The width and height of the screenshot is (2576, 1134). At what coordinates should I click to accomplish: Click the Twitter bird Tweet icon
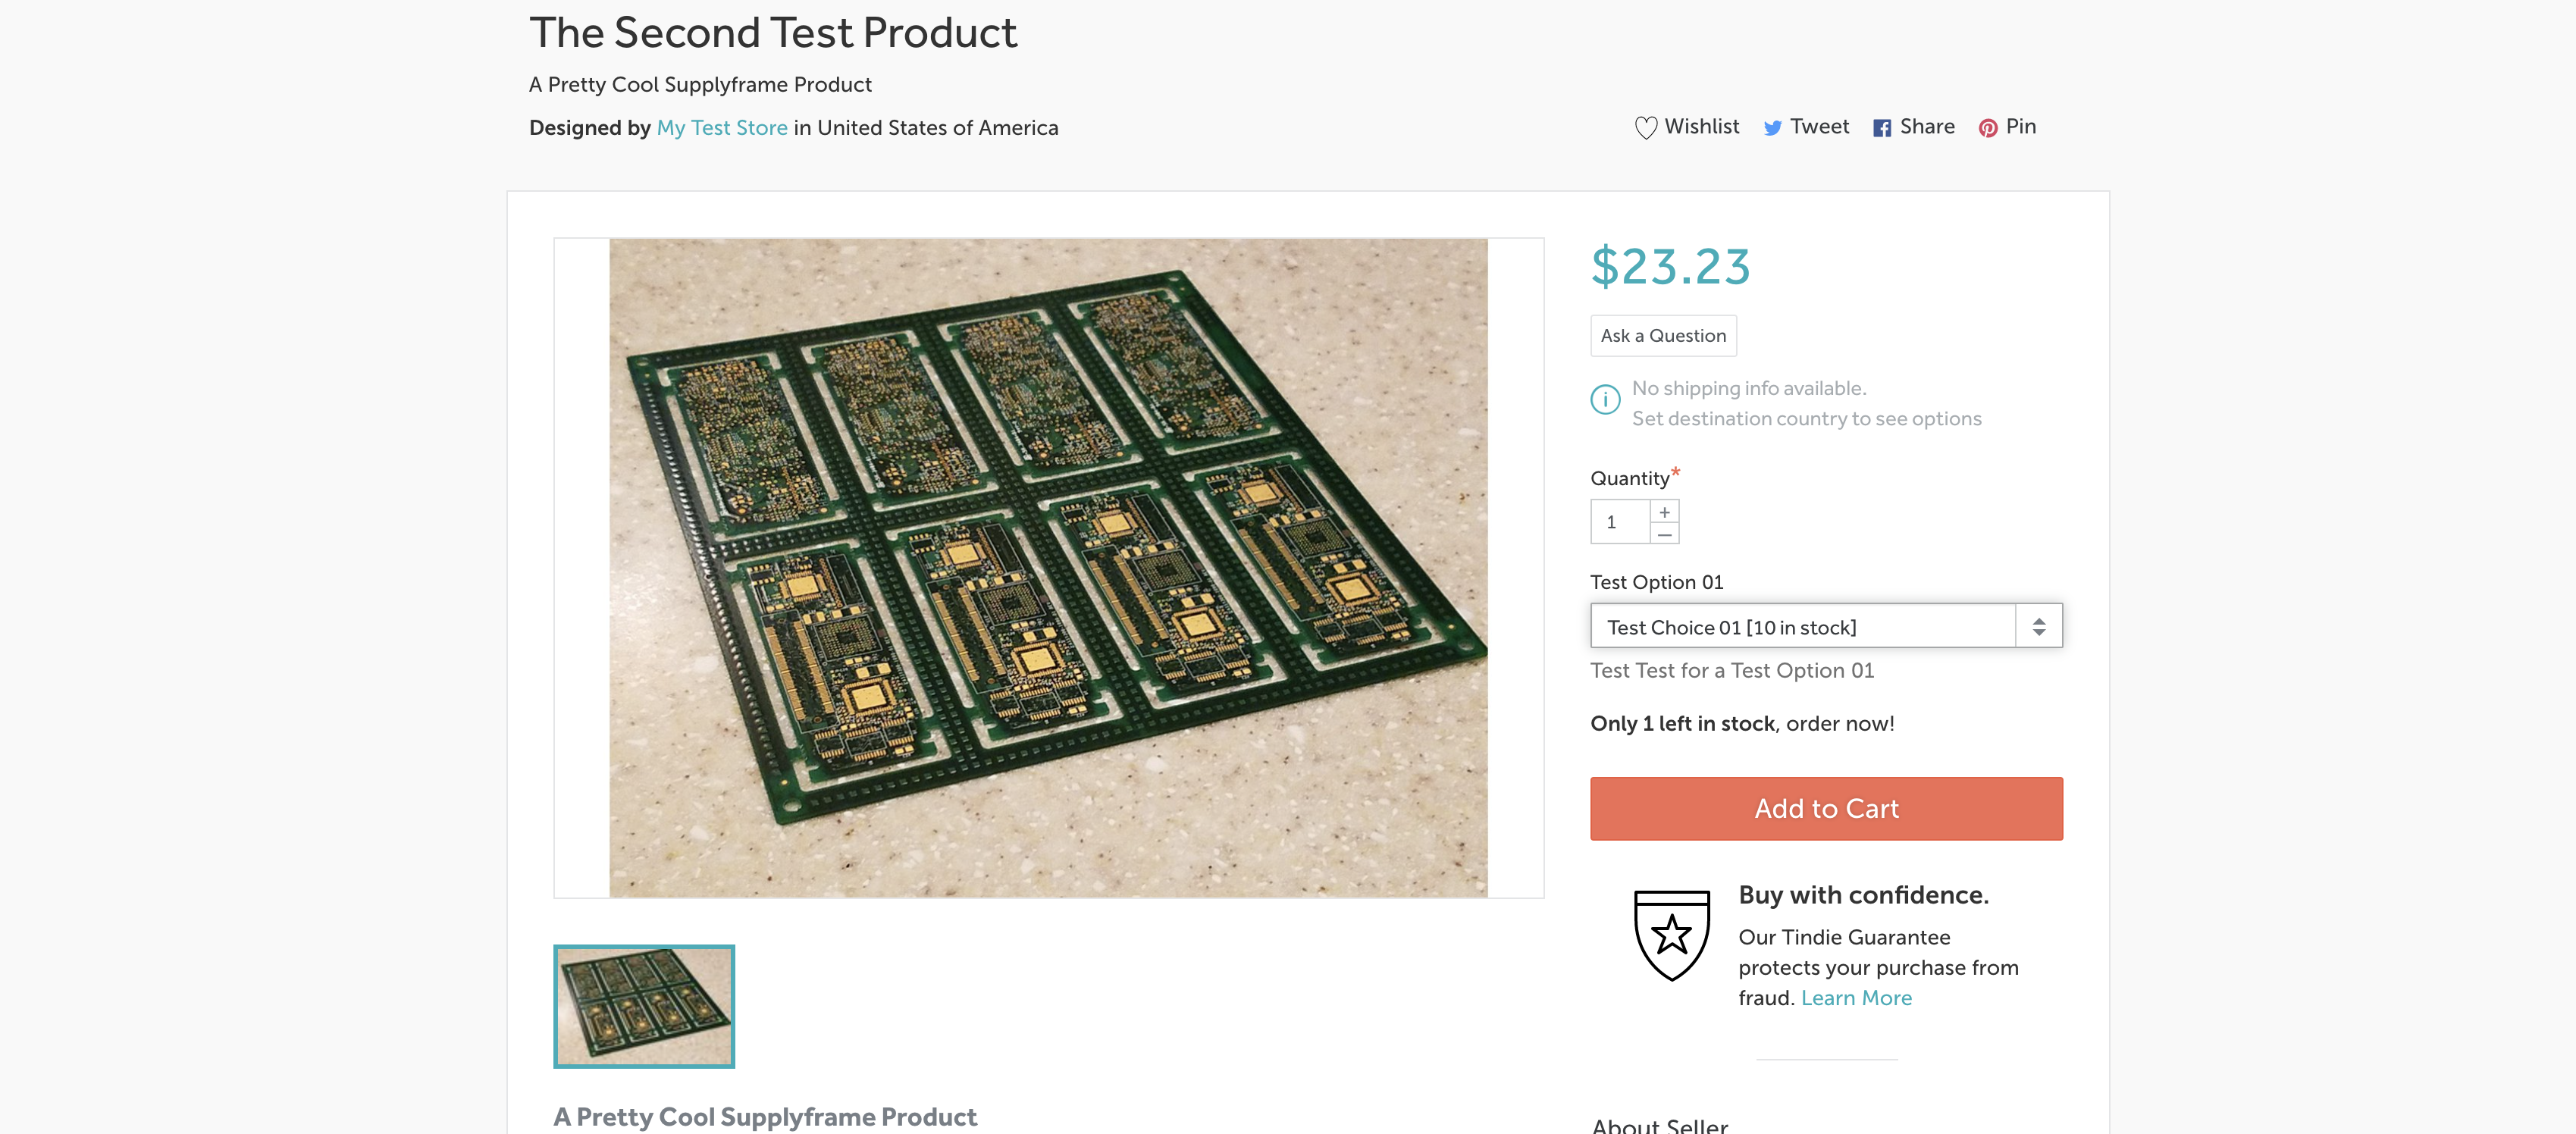[1772, 128]
